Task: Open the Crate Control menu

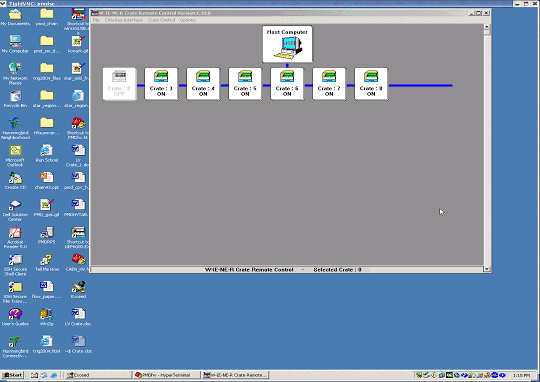Action: tap(162, 20)
